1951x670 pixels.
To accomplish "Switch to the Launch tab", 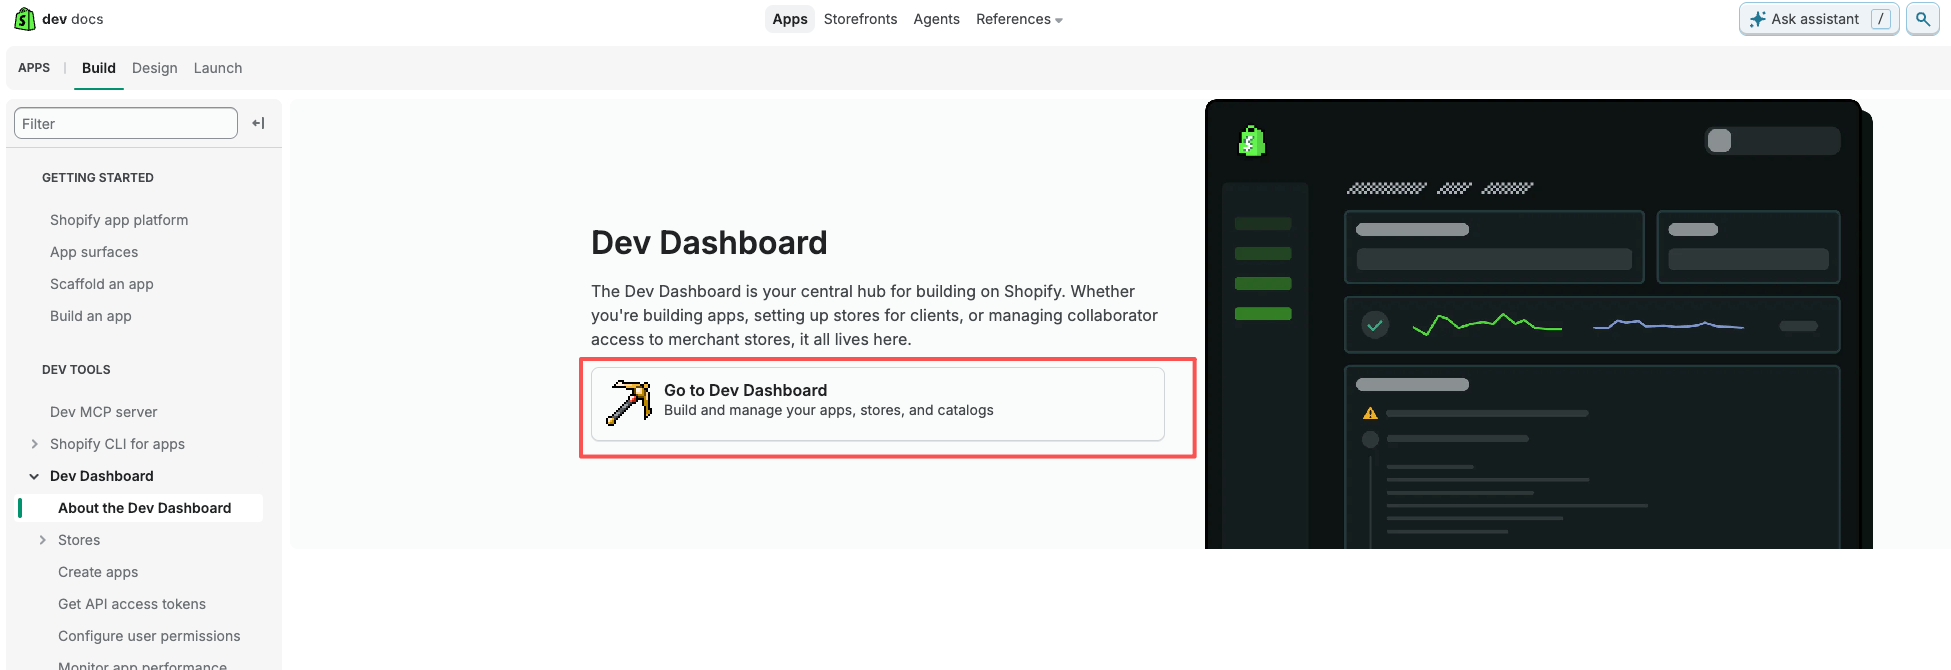I will 218,68.
